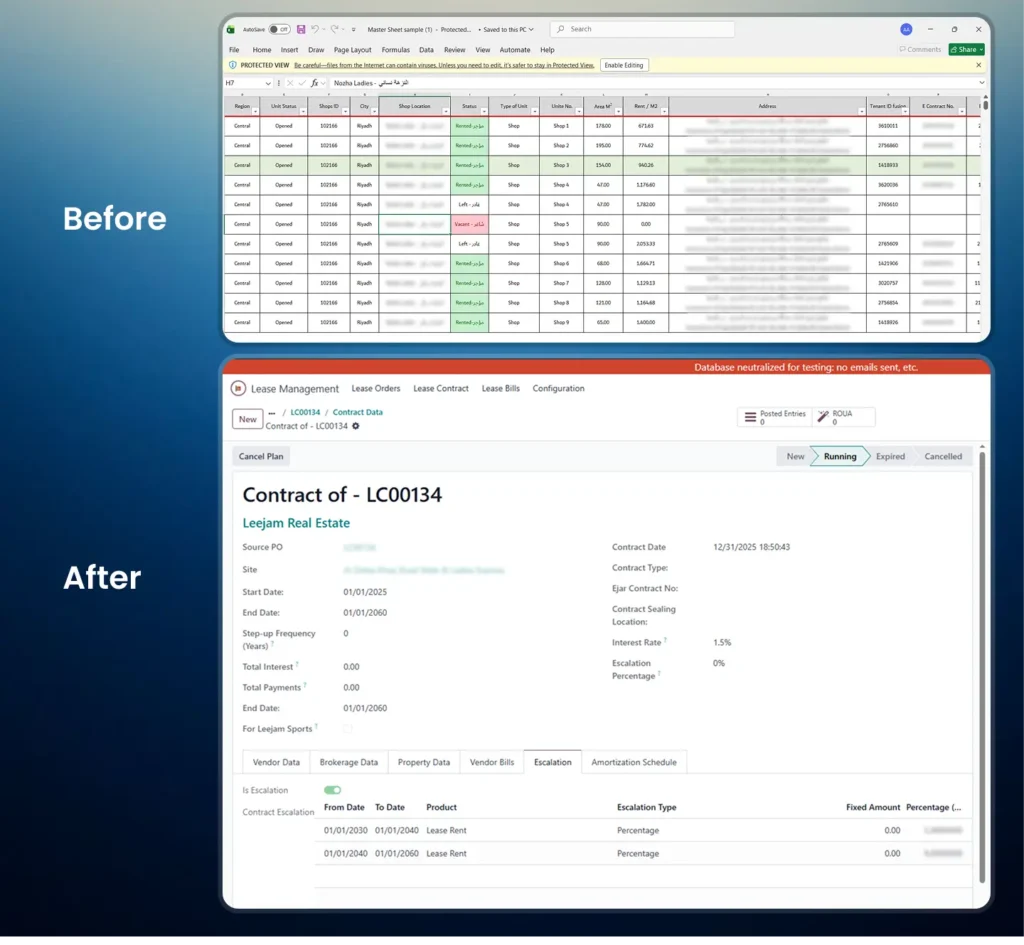Open the Lease Bills menu
The height and width of the screenshot is (945, 1024).
[501, 389]
